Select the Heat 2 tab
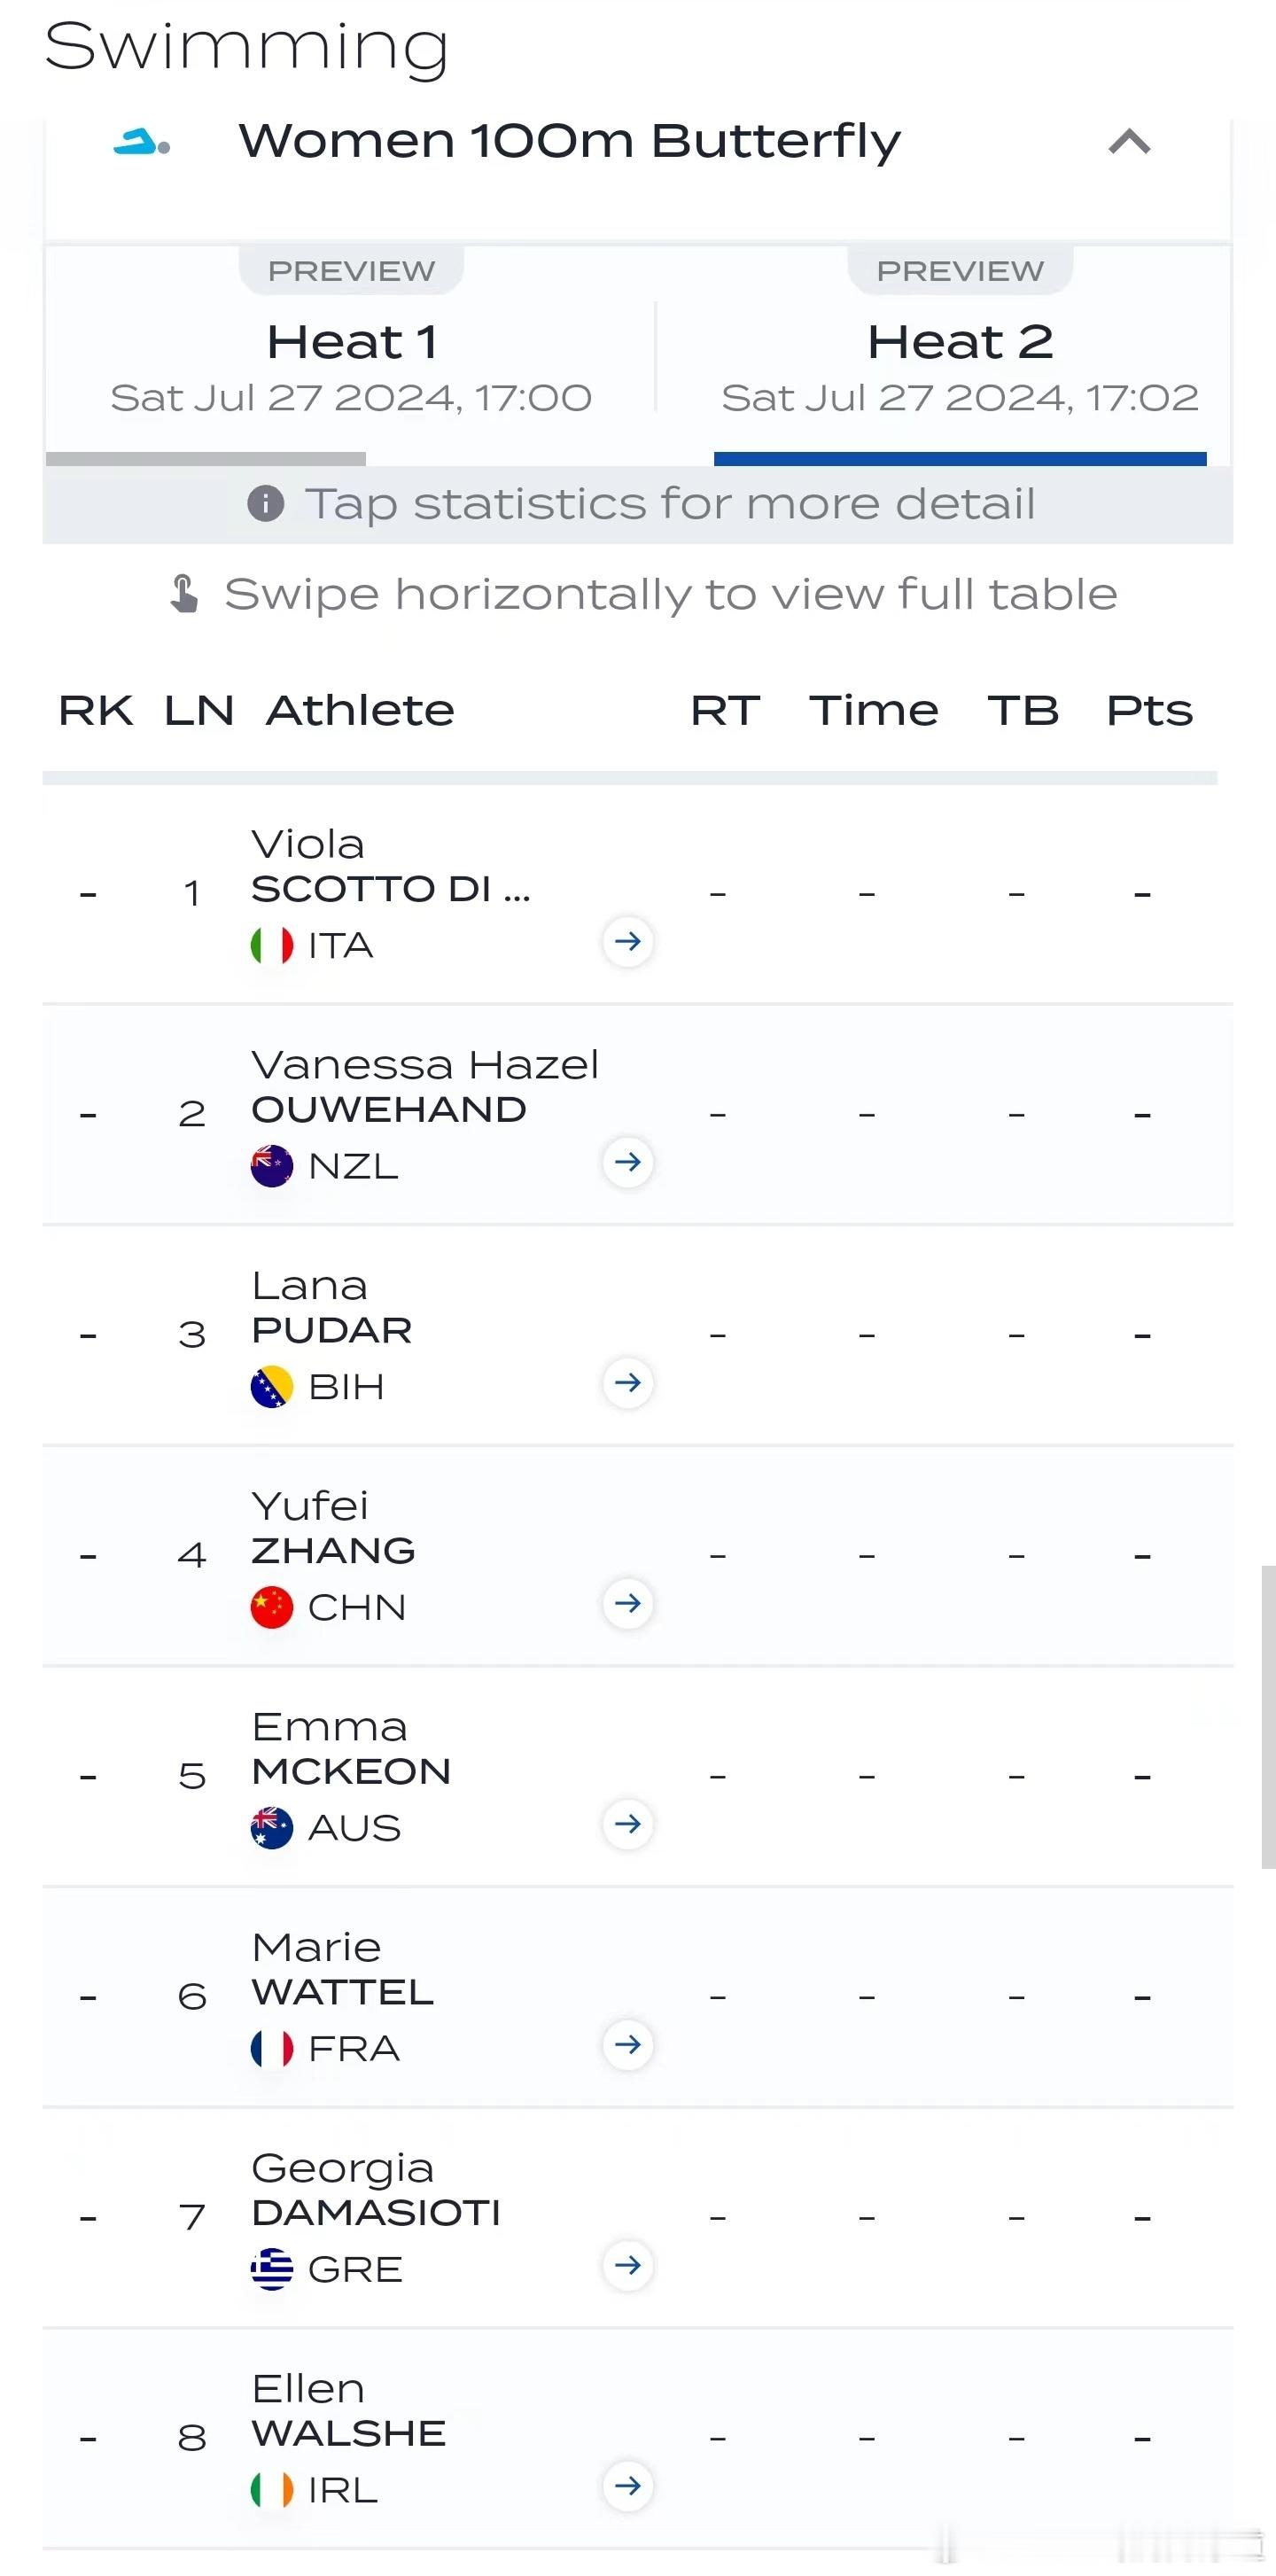Viewport: 1276px width, 2576px height. click(960, 356)
